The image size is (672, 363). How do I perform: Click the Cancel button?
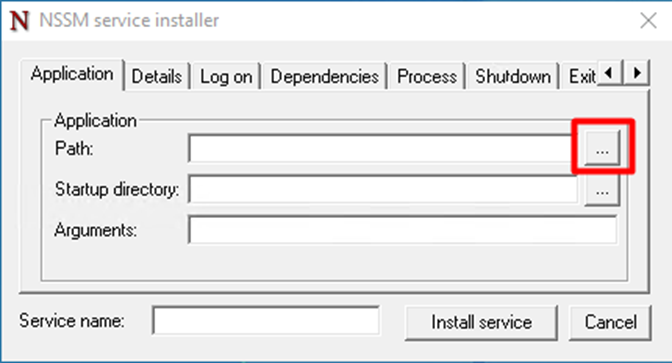pos(610,322)
